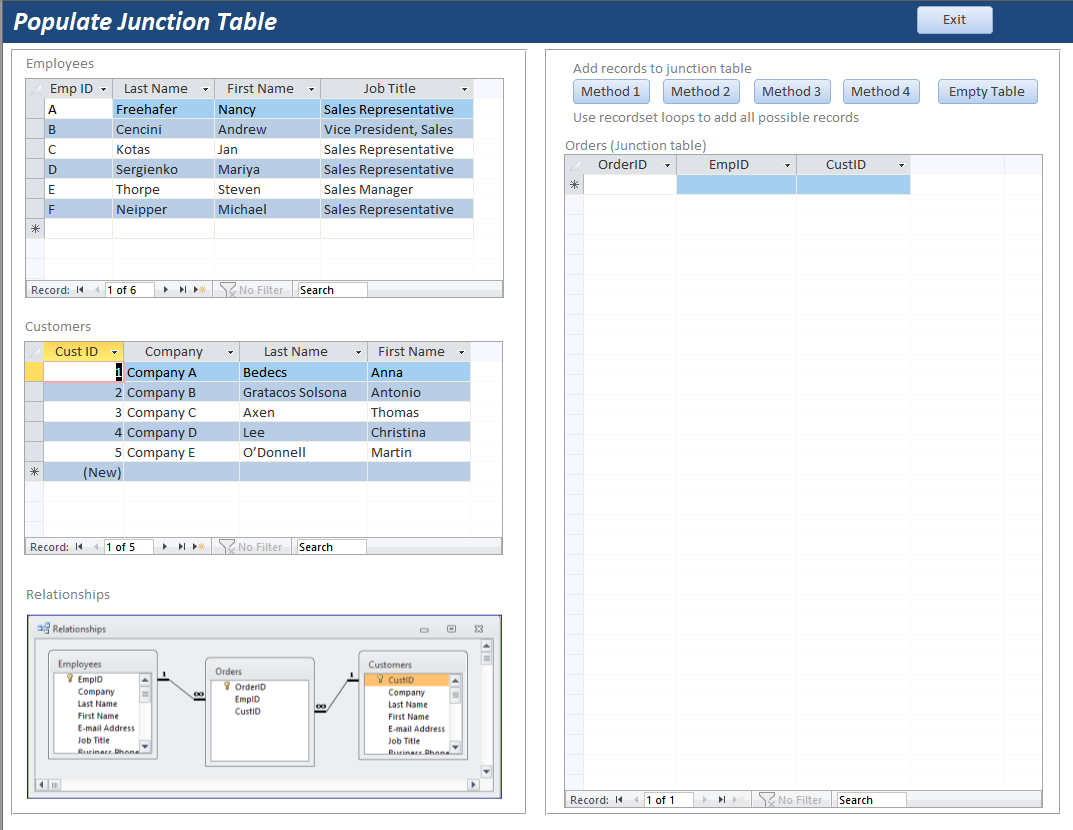Click the Method 3 button
Screen dimensions: 1073x830
click(792, 91)
